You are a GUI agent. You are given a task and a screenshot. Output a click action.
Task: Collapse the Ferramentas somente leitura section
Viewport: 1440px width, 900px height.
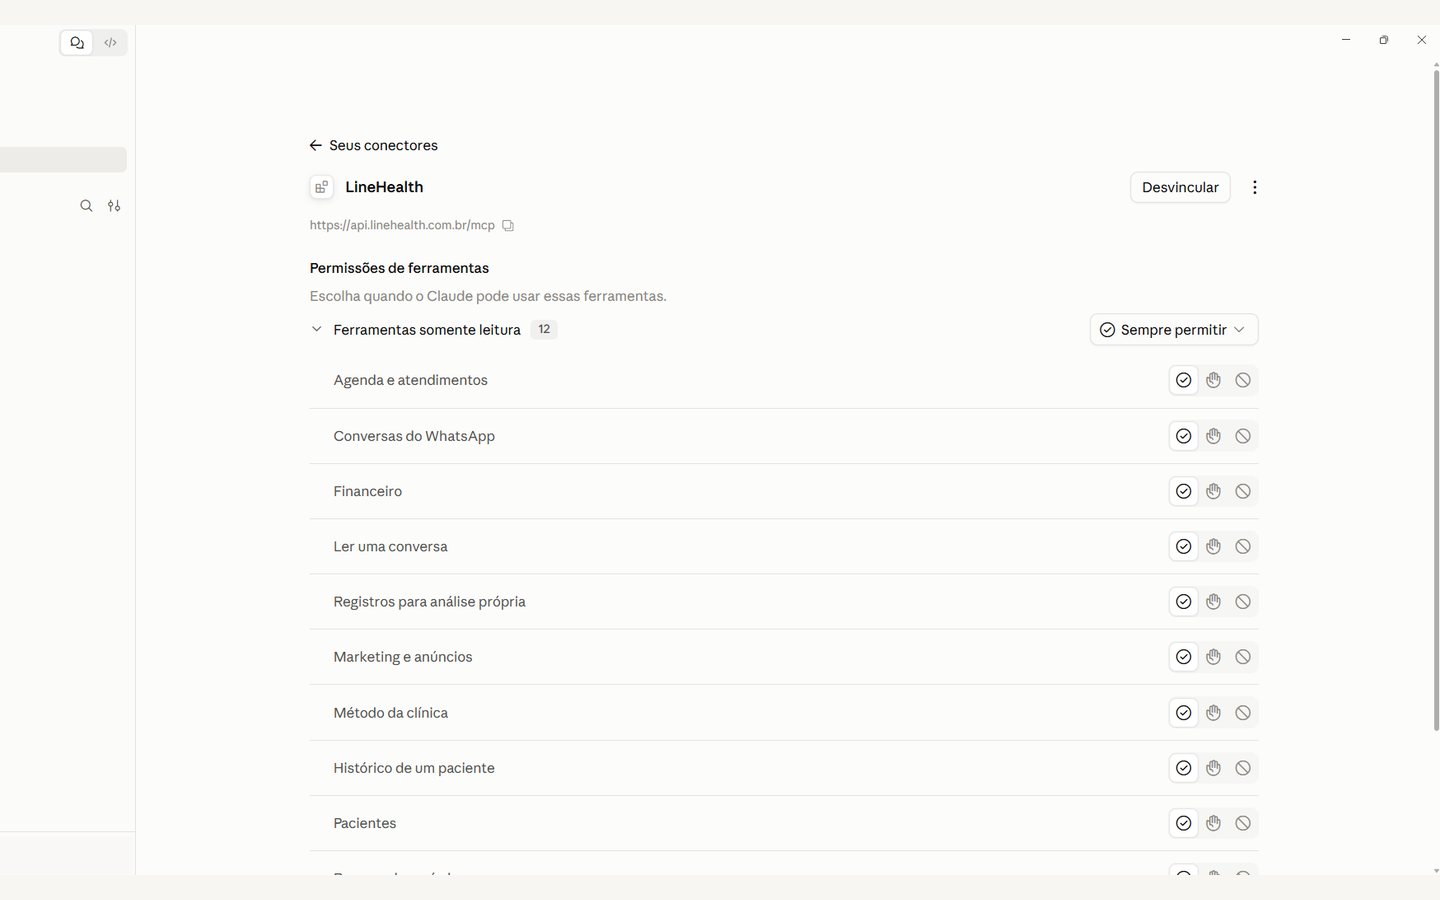[x=316, y=329]
